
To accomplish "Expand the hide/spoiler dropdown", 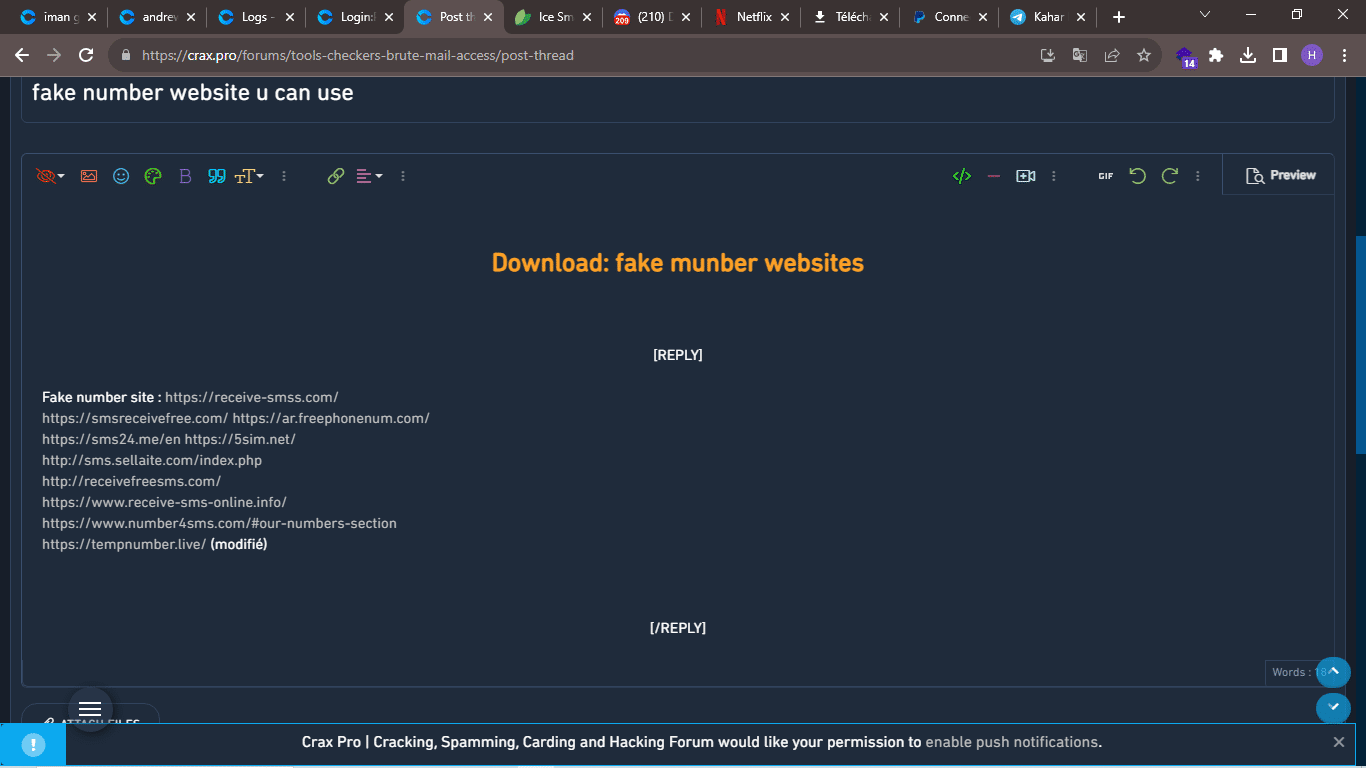I will pyautogui.click(x=50, y=176).
